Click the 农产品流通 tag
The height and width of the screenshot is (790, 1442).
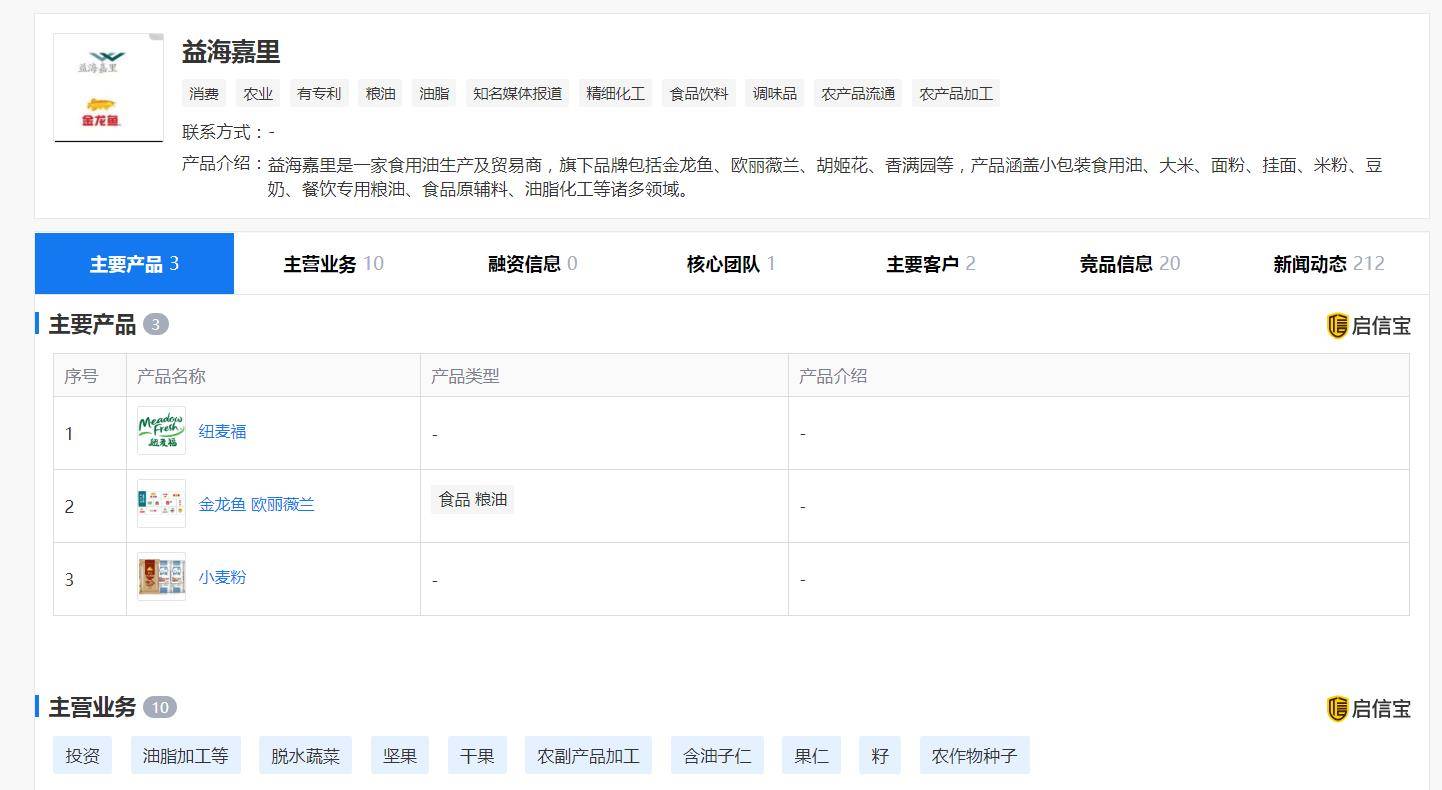click(x=858, y=94)
